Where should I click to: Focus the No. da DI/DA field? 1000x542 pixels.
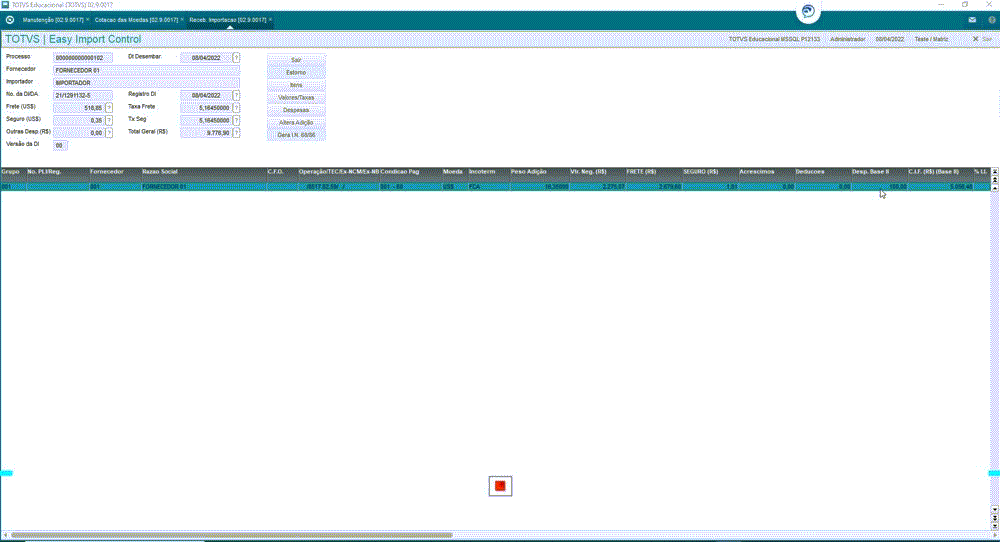pyautogui.click(x=82, y=95)
